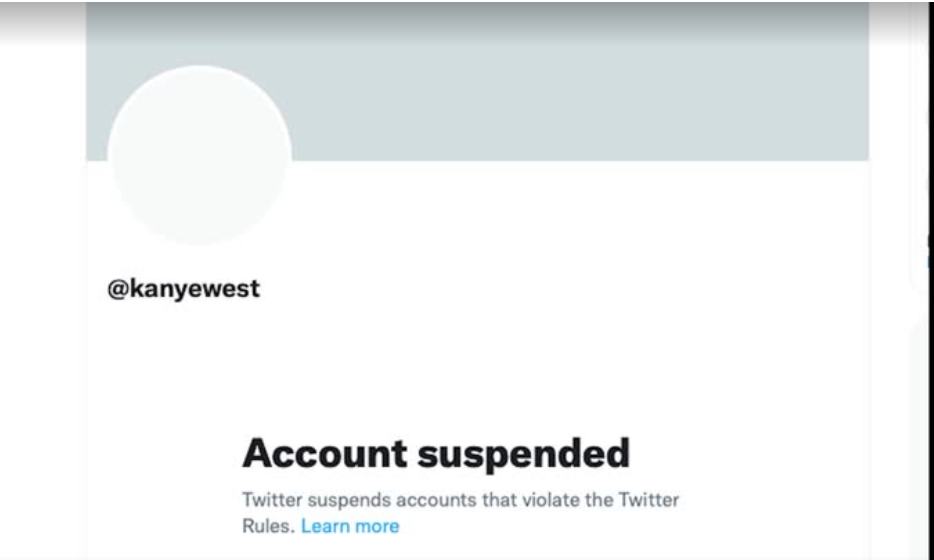
Task: Click "Twitter" at the end of first notice line
Action: [649, 499]
